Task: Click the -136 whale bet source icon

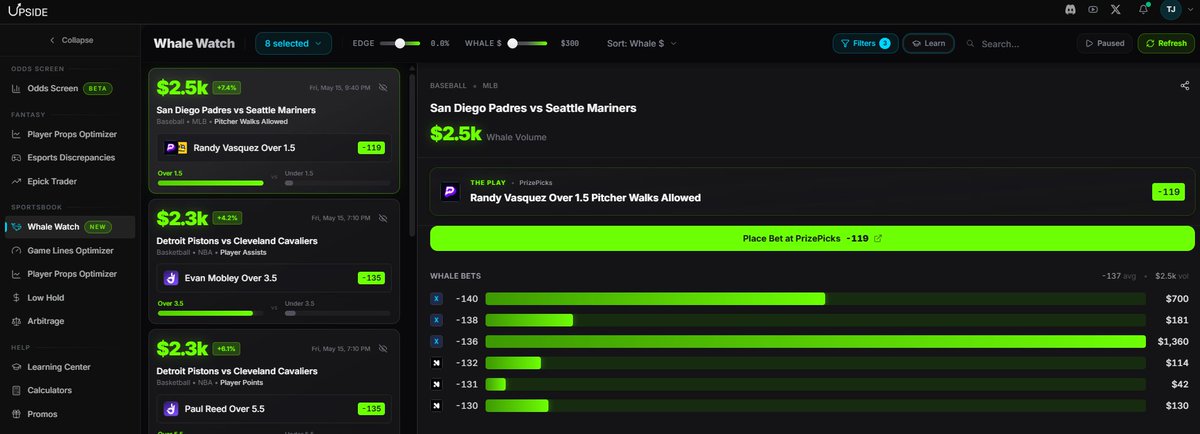Action: tap(436, 341)
